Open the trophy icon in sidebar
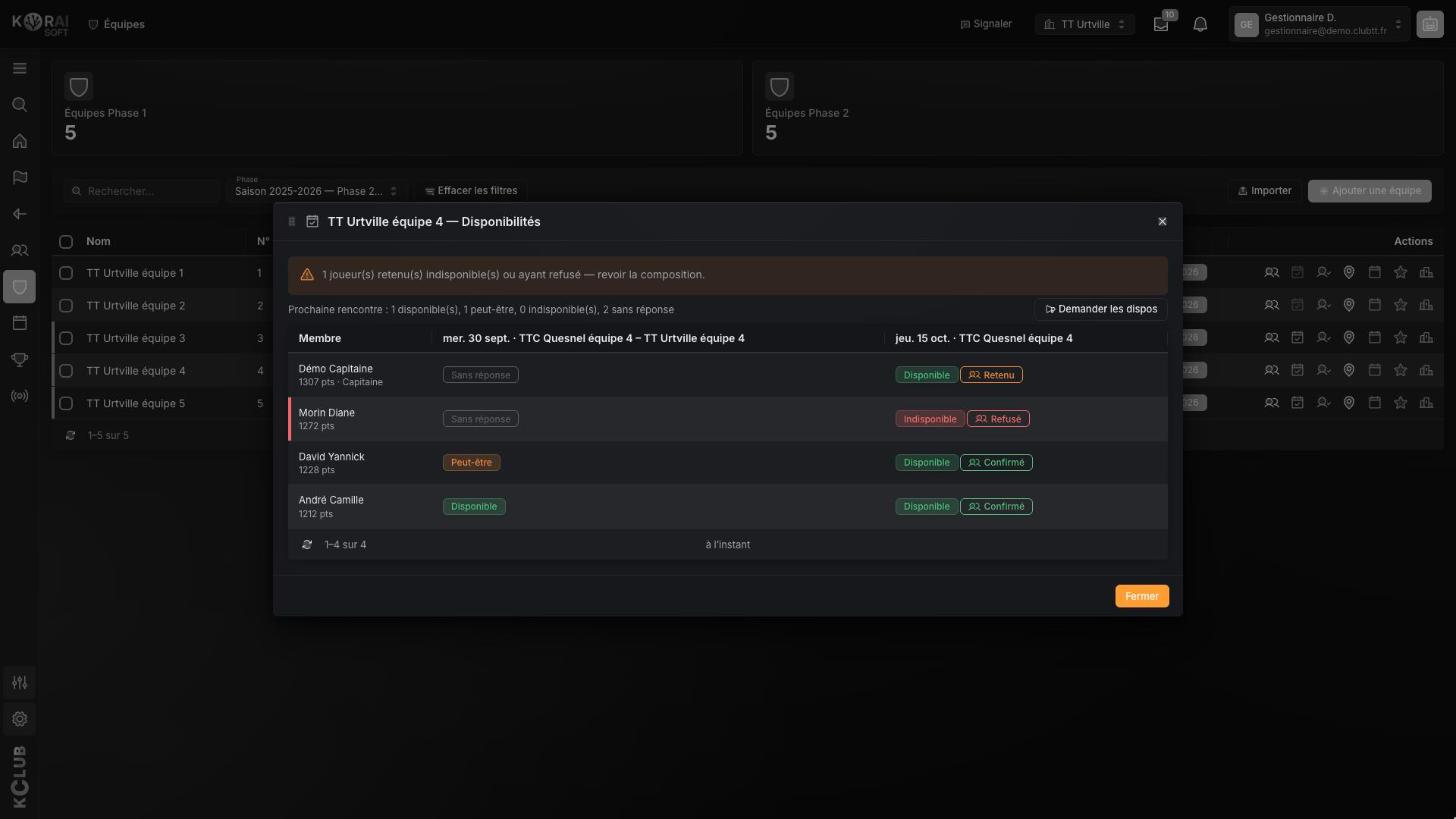This screenshot has width=1456, height=819. pos(19,359)
